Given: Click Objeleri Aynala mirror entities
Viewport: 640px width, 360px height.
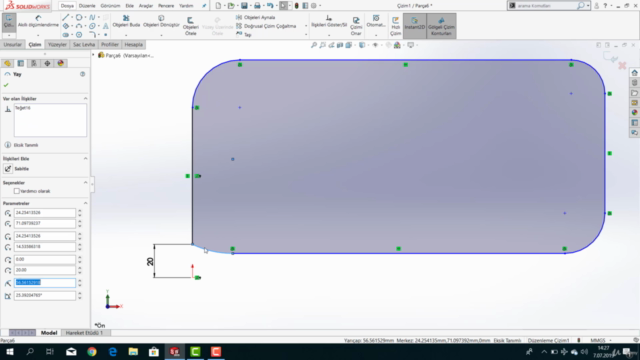Looking at the screenshot, I should pyautogui.click(x=256, y=18).
